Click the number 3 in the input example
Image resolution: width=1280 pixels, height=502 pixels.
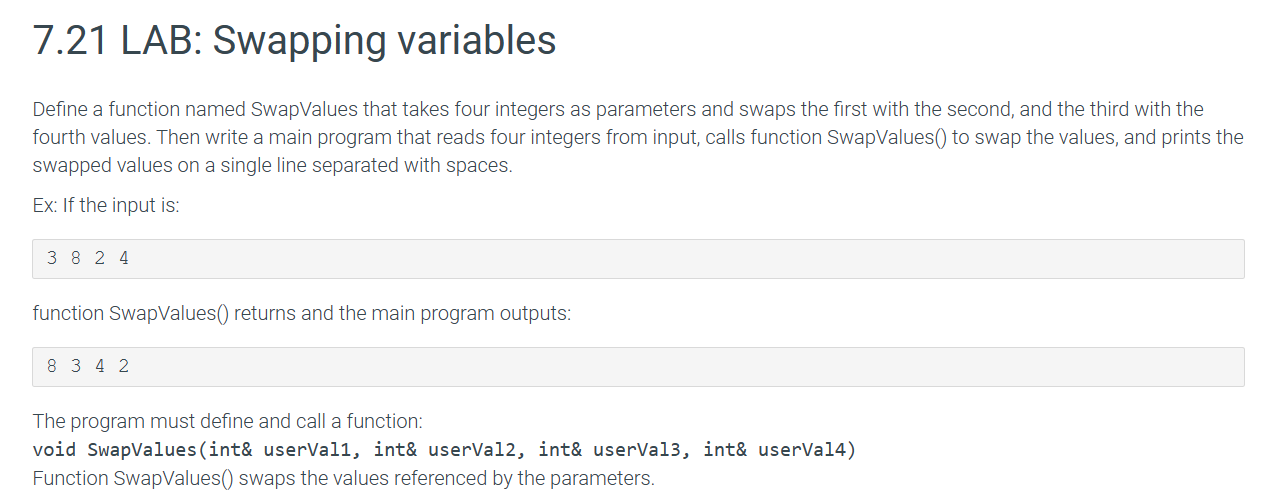pyautogui.click(x=52, y=258)
